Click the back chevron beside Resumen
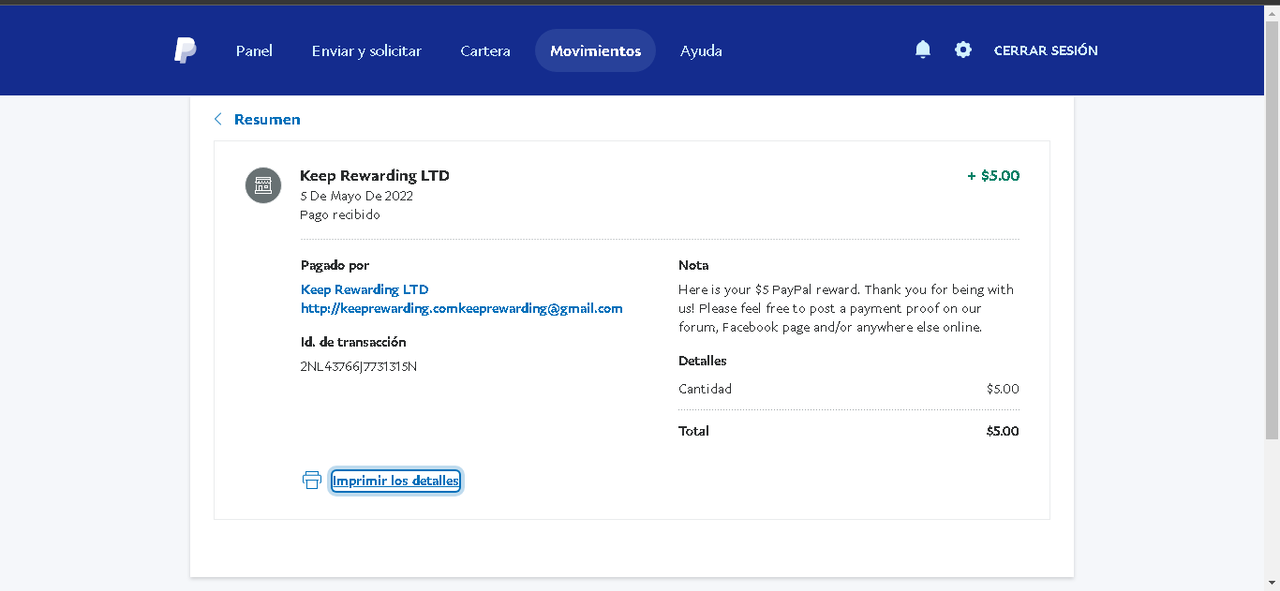Viewport: 1280px width, 591px height. click(x=218, y=119)
